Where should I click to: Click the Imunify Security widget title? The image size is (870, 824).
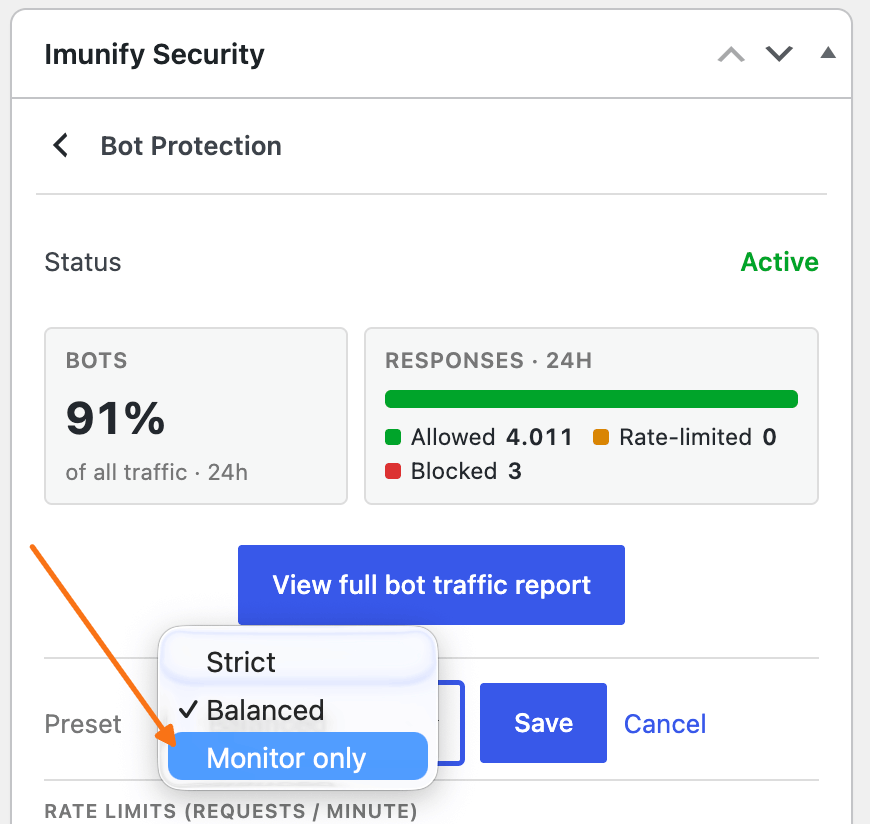pos(154,54)
